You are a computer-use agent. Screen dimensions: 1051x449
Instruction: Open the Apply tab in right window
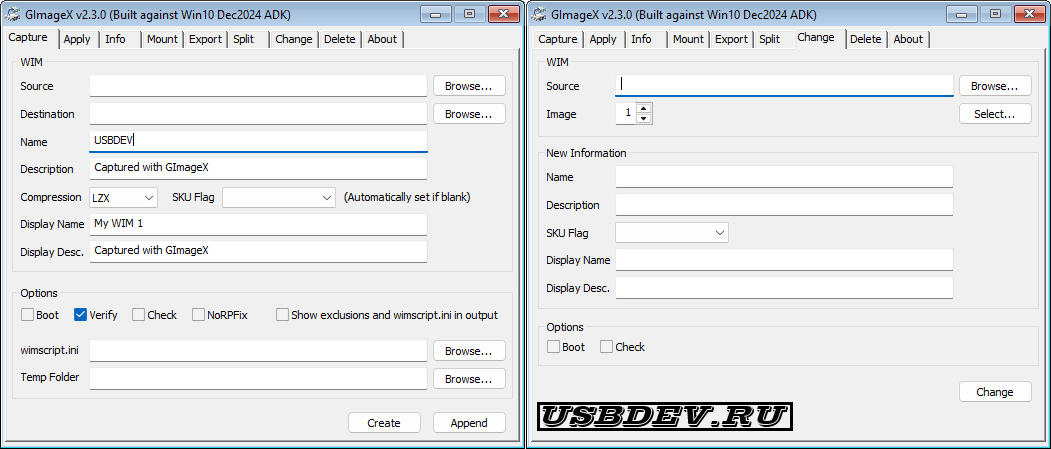click(x=603, y=40)
